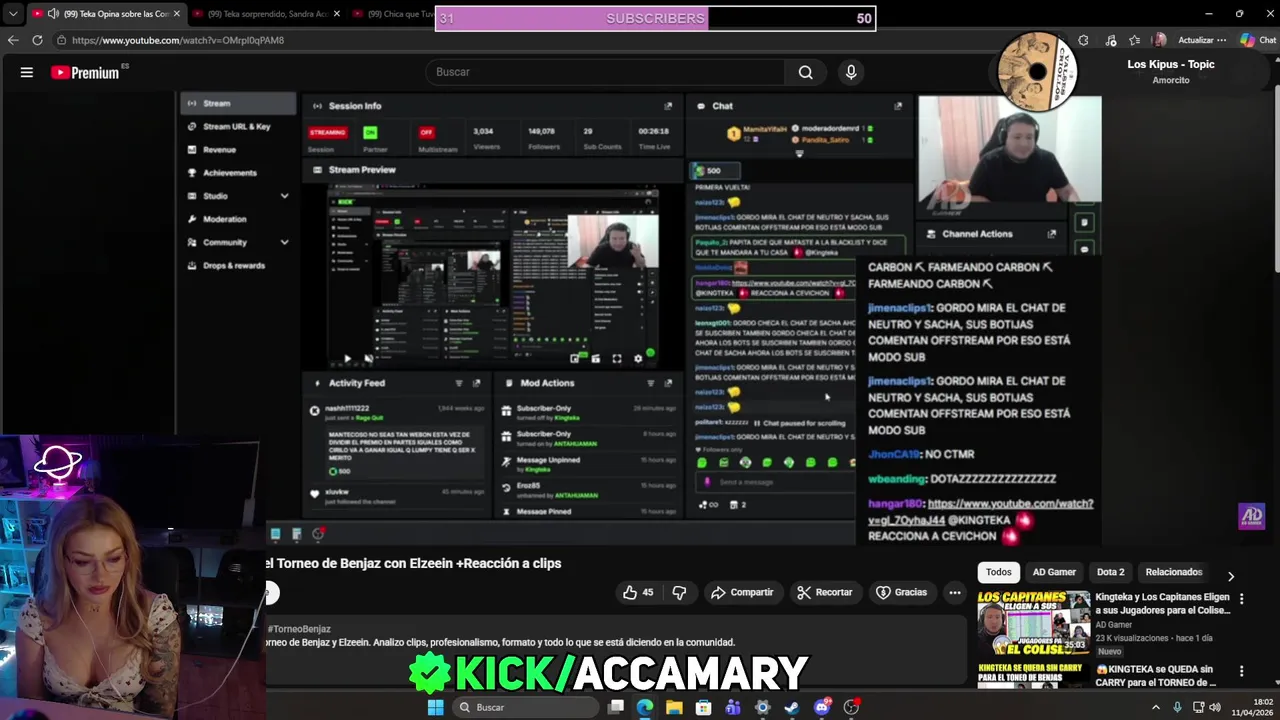Open the browser favorites star list
This screenshot has width=1280, height=720.
pyautogui.click(x=1134, y=40)
